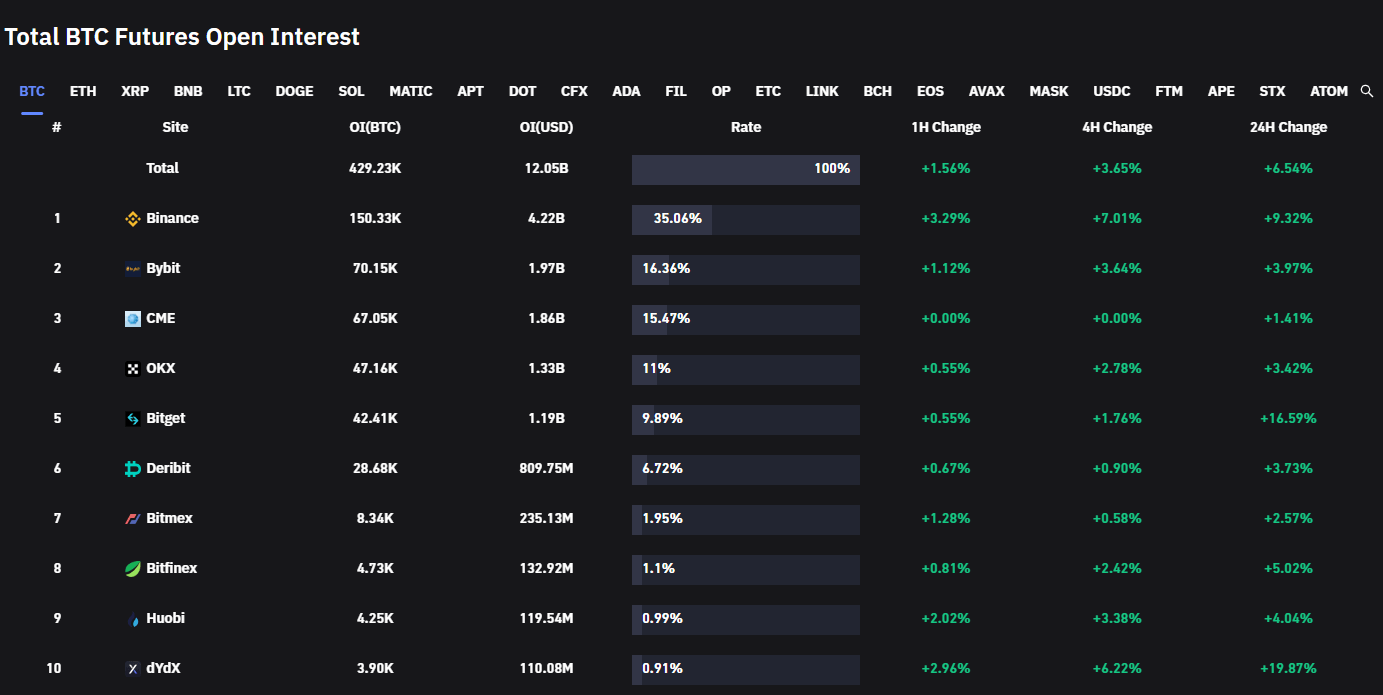Switch to the DOGE tab
The height and width of the screenshot is (695, 1383).
pyautogui.click(x=294, y=91)
